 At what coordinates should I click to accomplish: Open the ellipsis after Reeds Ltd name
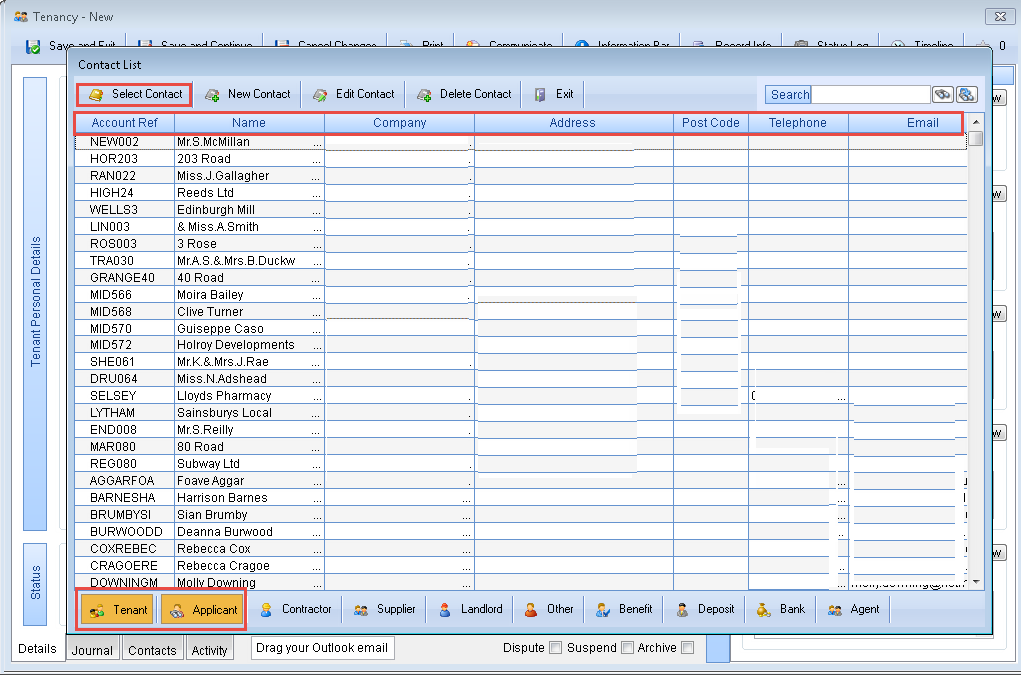(x=317, y=193)
